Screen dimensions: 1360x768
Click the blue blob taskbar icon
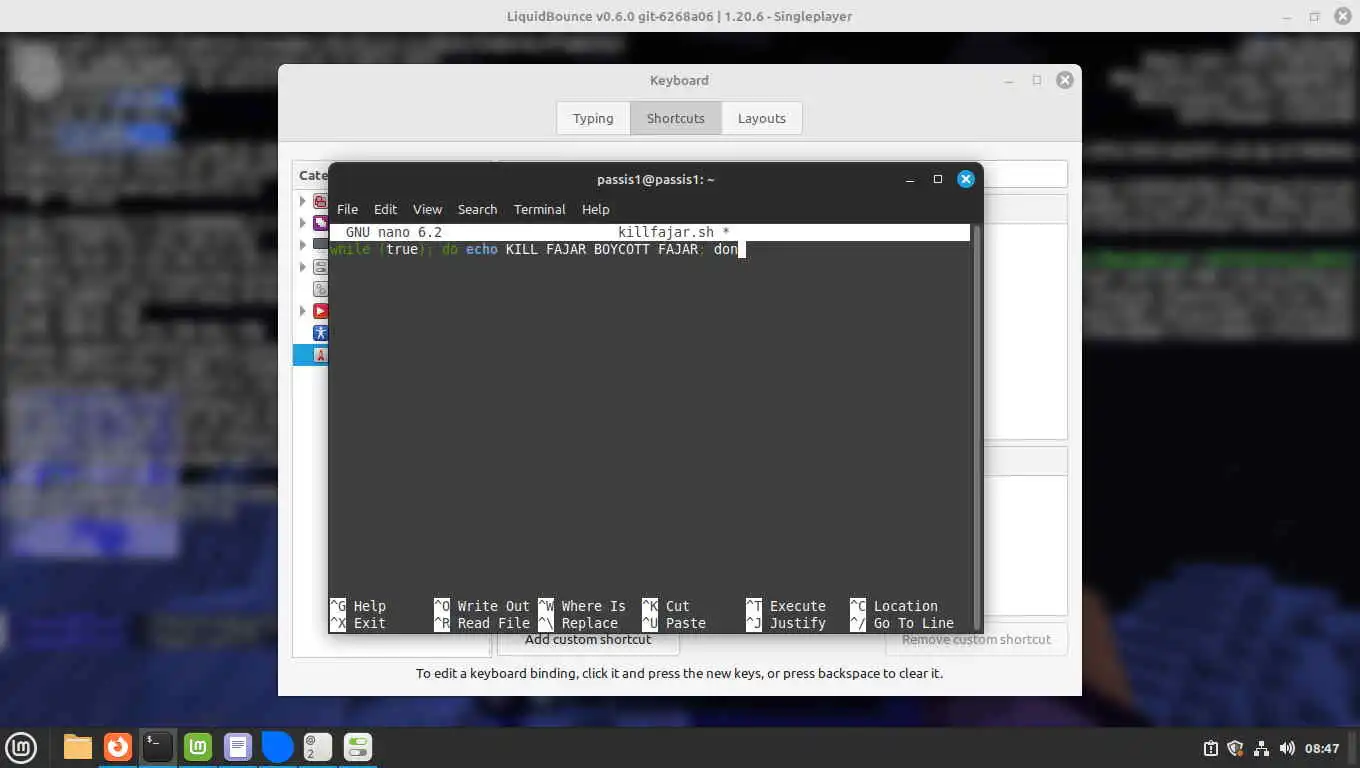tap(278, 747)
